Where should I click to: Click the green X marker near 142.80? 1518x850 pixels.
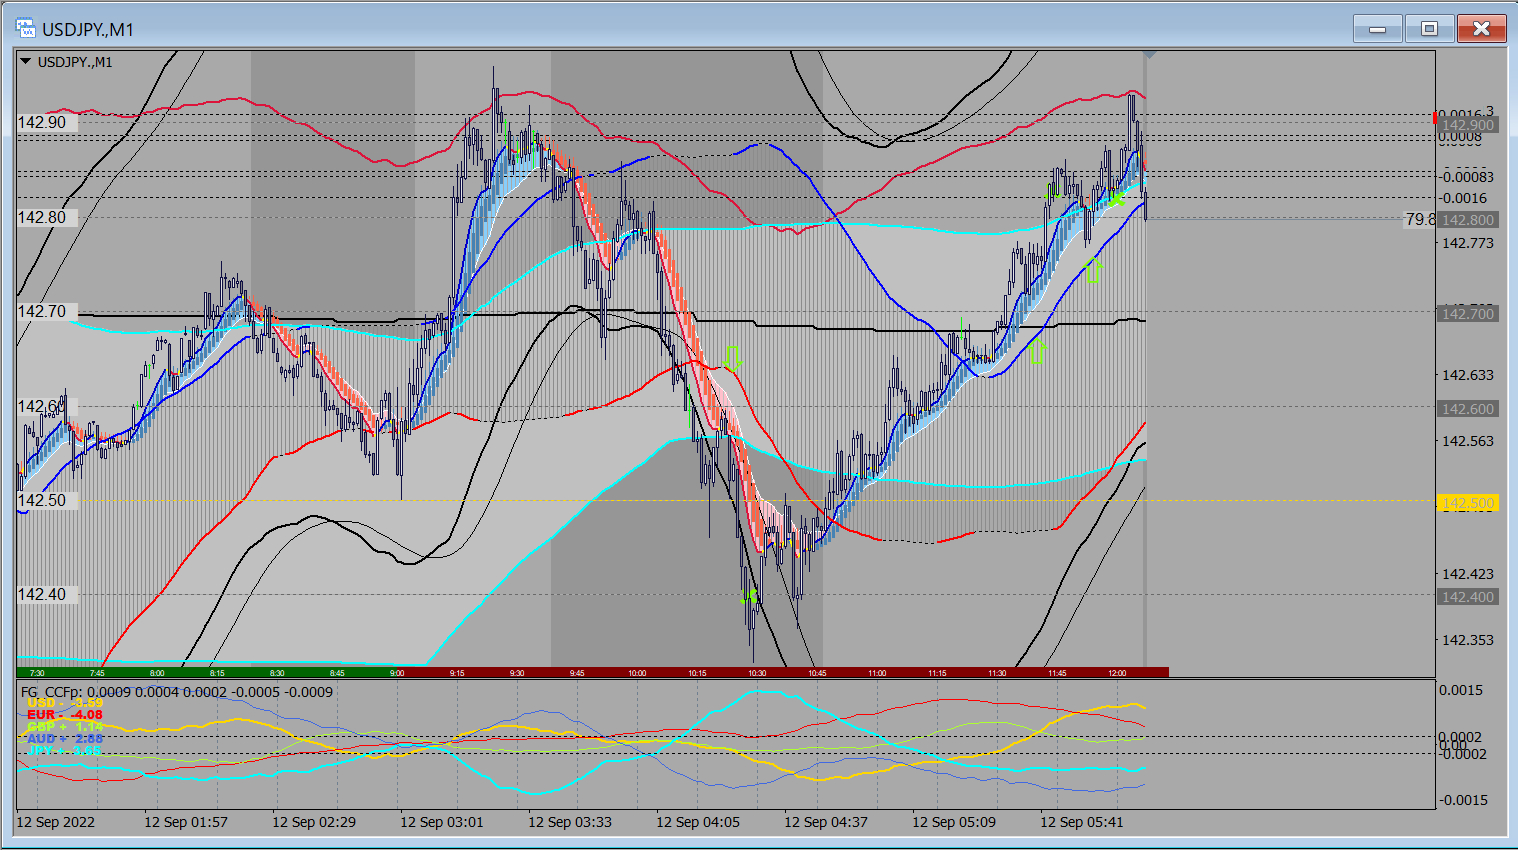point(1117,199)
